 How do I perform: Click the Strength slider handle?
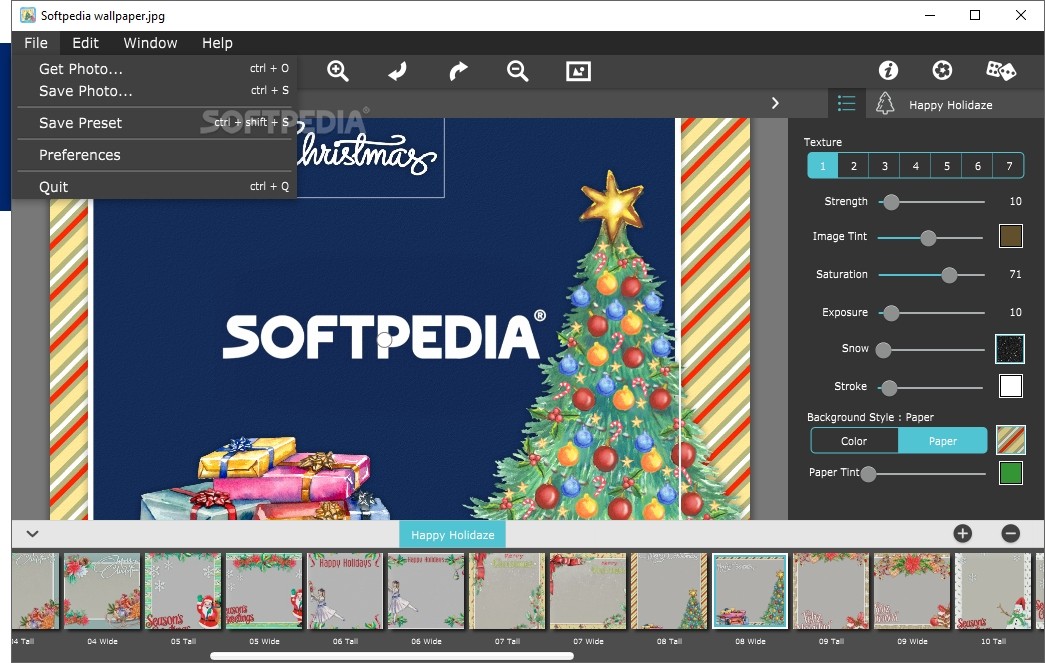pyautogui.click(x=891, y=202)
